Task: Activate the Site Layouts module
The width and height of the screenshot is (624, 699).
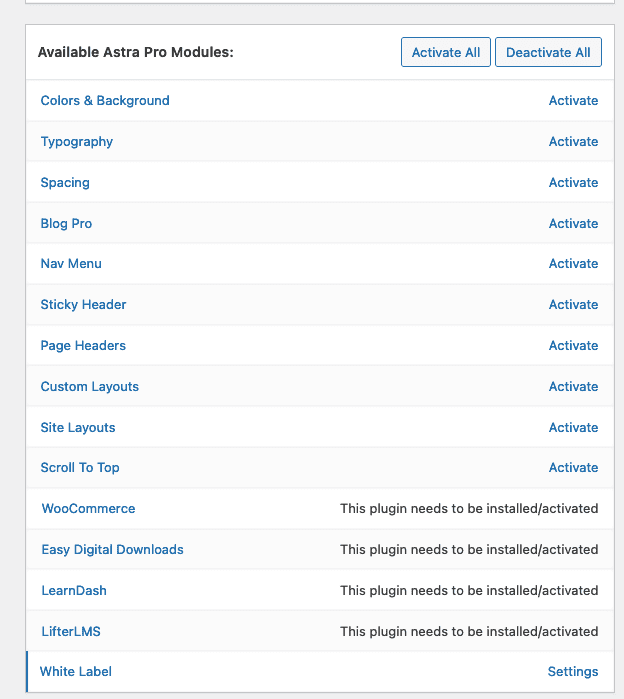Action: (573, 428)
